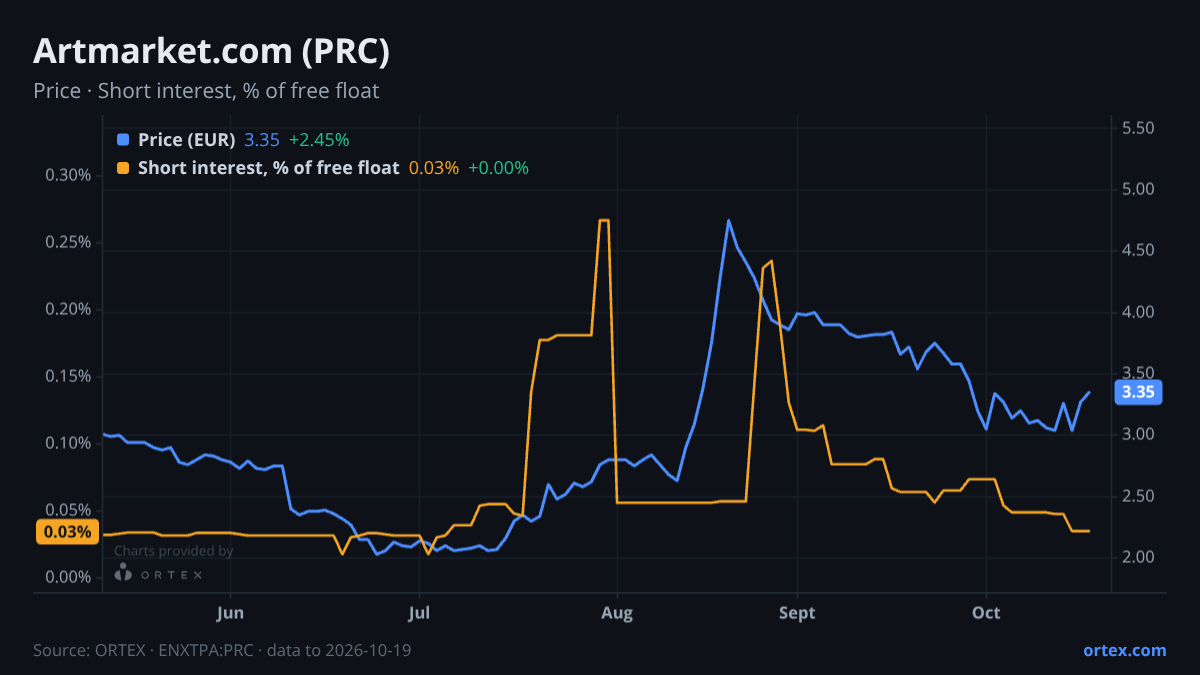Click the 4.50 right axis label

[1138, 251]
